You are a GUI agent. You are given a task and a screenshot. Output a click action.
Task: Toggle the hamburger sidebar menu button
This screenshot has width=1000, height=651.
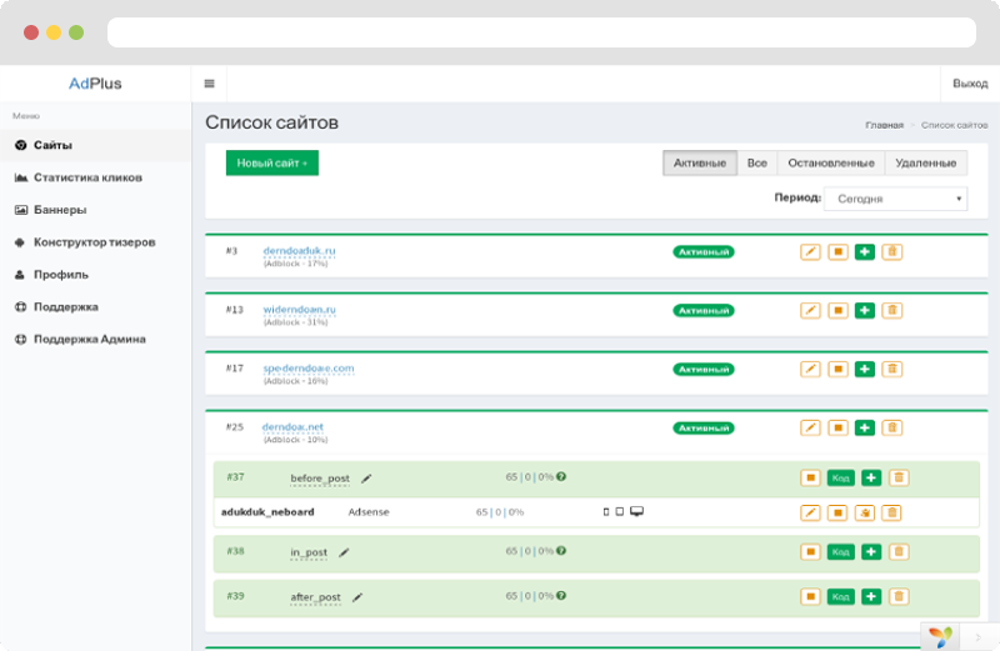[x=209, y=84]
